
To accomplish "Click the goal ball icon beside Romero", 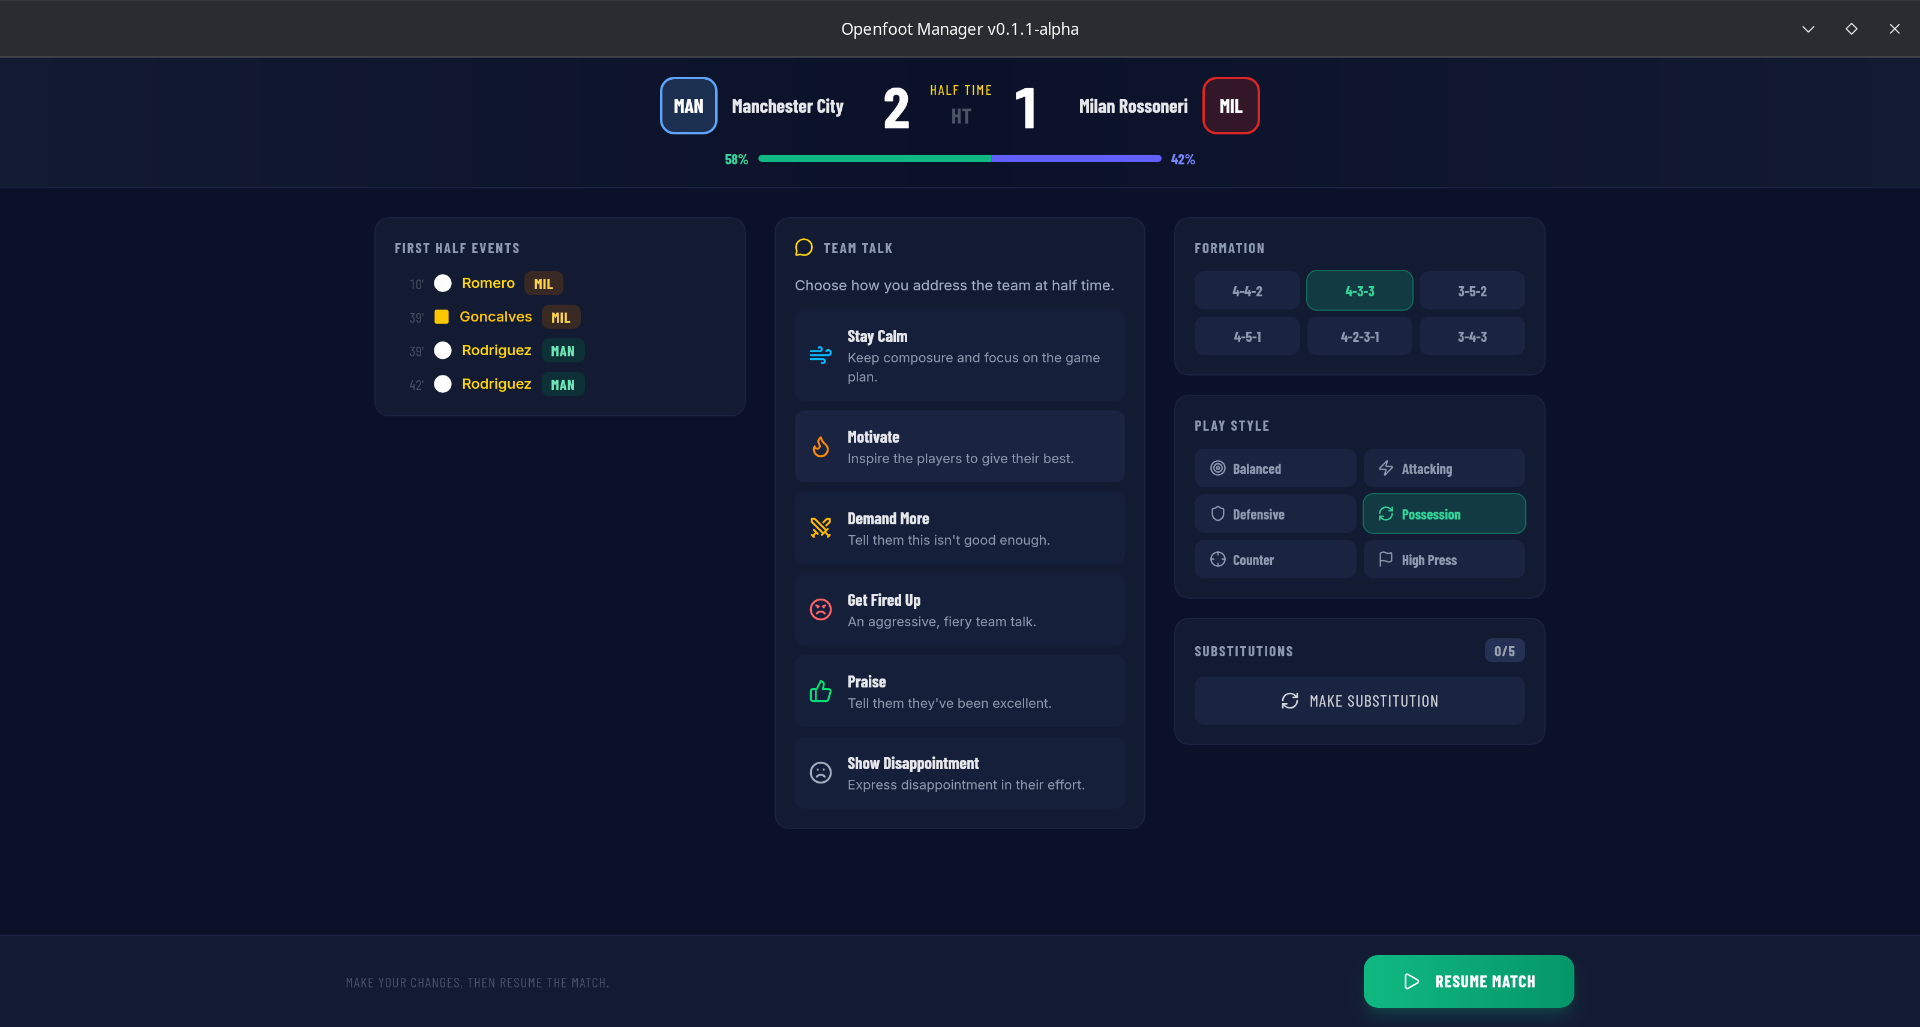I will pyautogui.click(x=443, y=284).
